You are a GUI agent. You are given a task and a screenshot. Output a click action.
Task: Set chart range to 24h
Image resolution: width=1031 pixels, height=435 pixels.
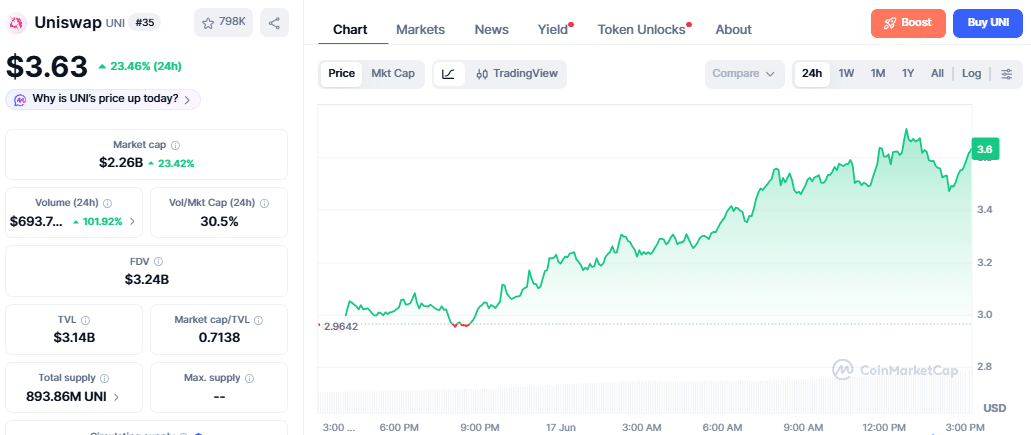[x=812, y=74]
